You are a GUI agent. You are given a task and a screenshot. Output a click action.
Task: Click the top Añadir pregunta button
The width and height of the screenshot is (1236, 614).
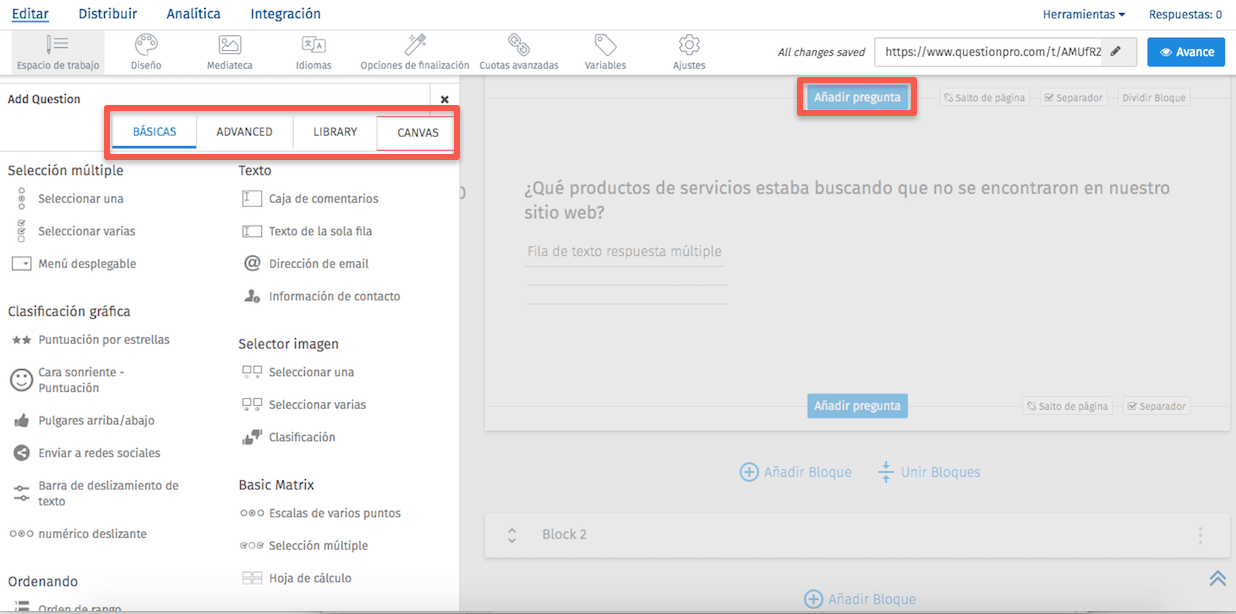click(857, 98)
